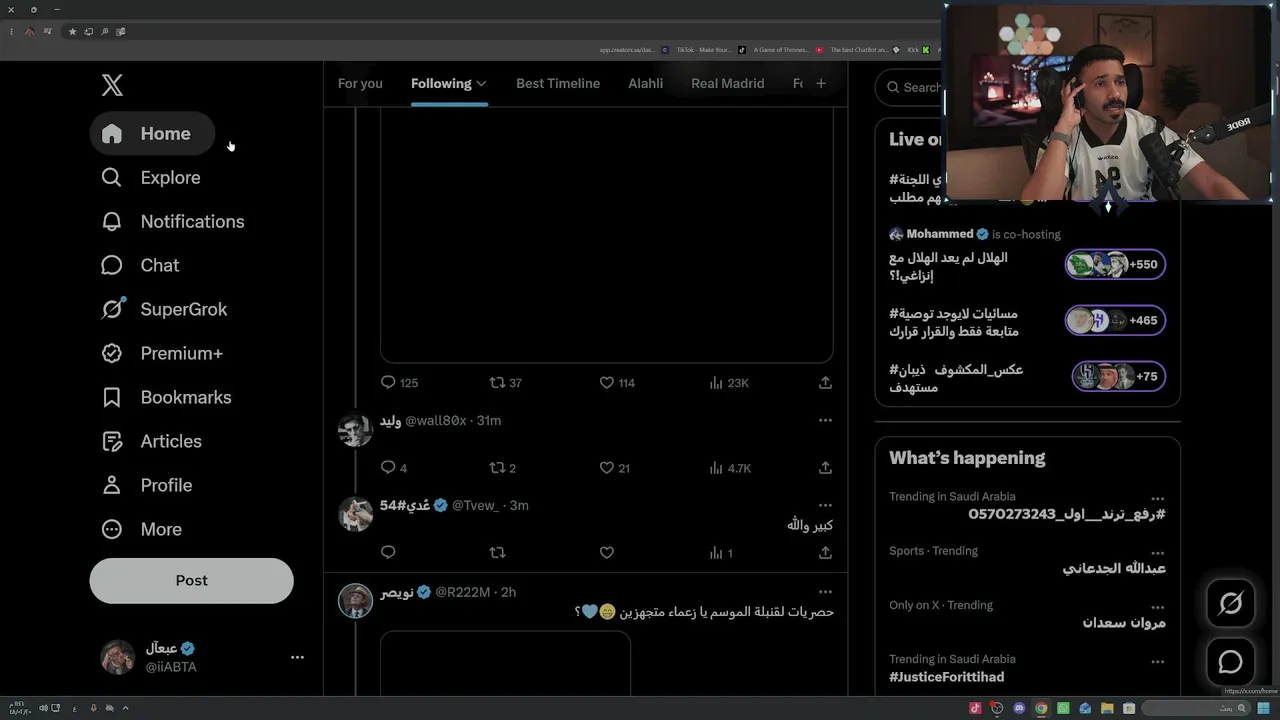The image size is (1280, 720).
Task: Open SuperGrok in the sidebar
Action: 164,310
